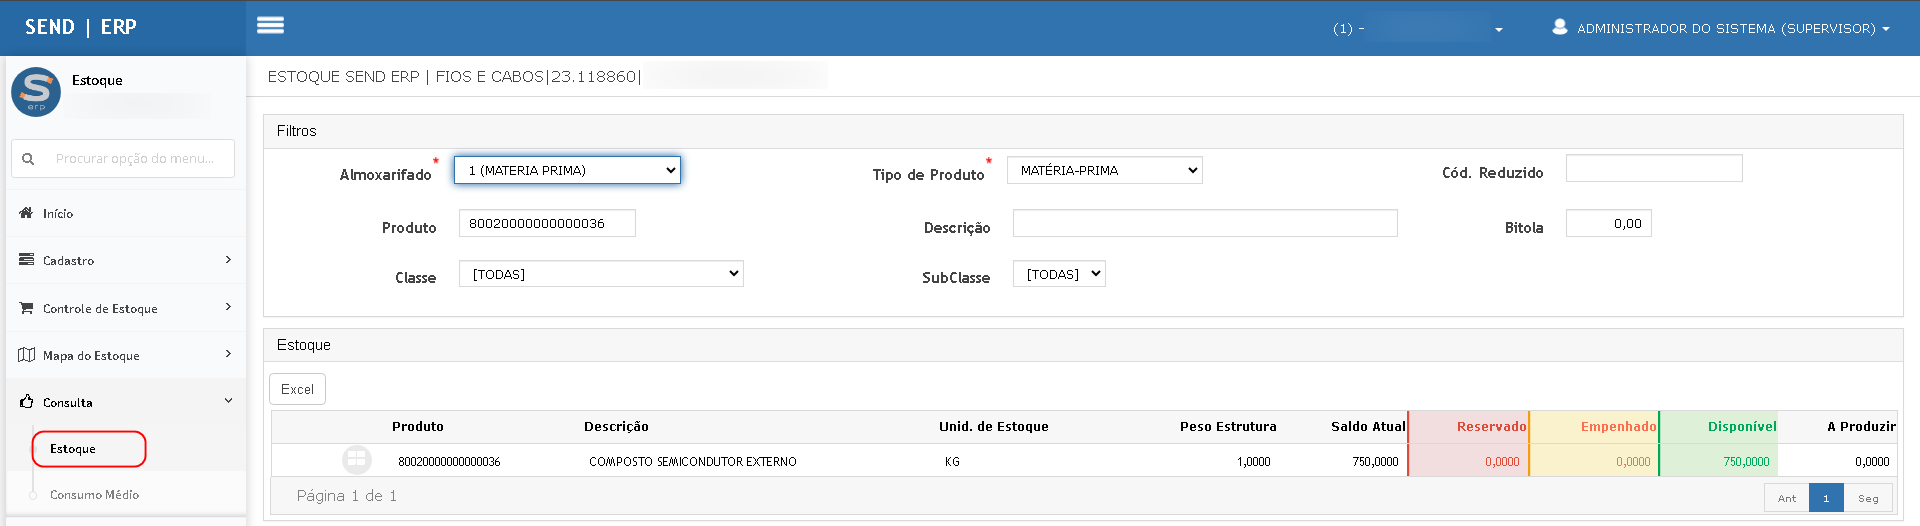The image size is (1920, 526).
Task: Expand the Cadastro menu
Action: click(125, 260)
